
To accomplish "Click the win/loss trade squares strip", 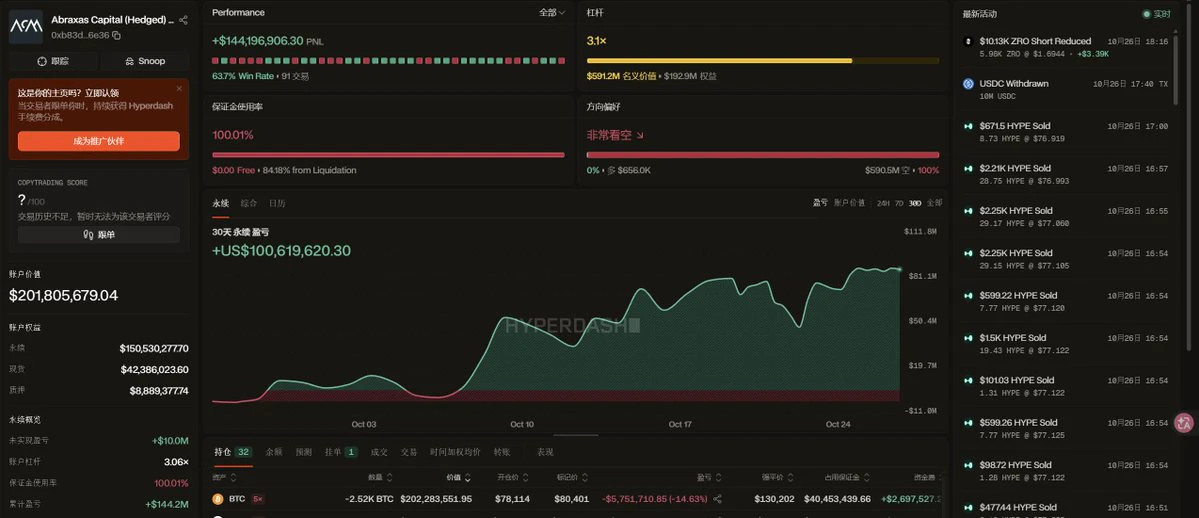I will (x=388, y=60).
